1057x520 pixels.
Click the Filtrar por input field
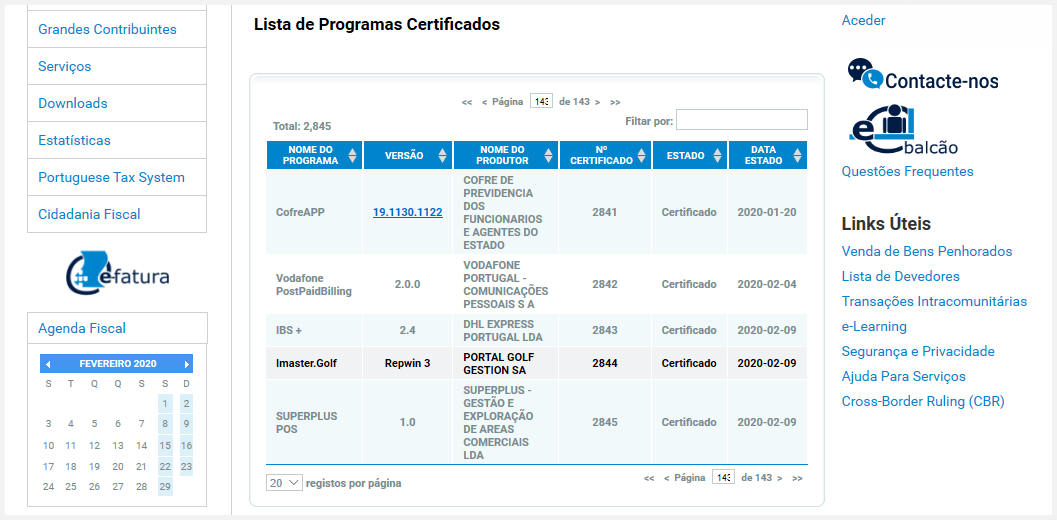point(742,119)
